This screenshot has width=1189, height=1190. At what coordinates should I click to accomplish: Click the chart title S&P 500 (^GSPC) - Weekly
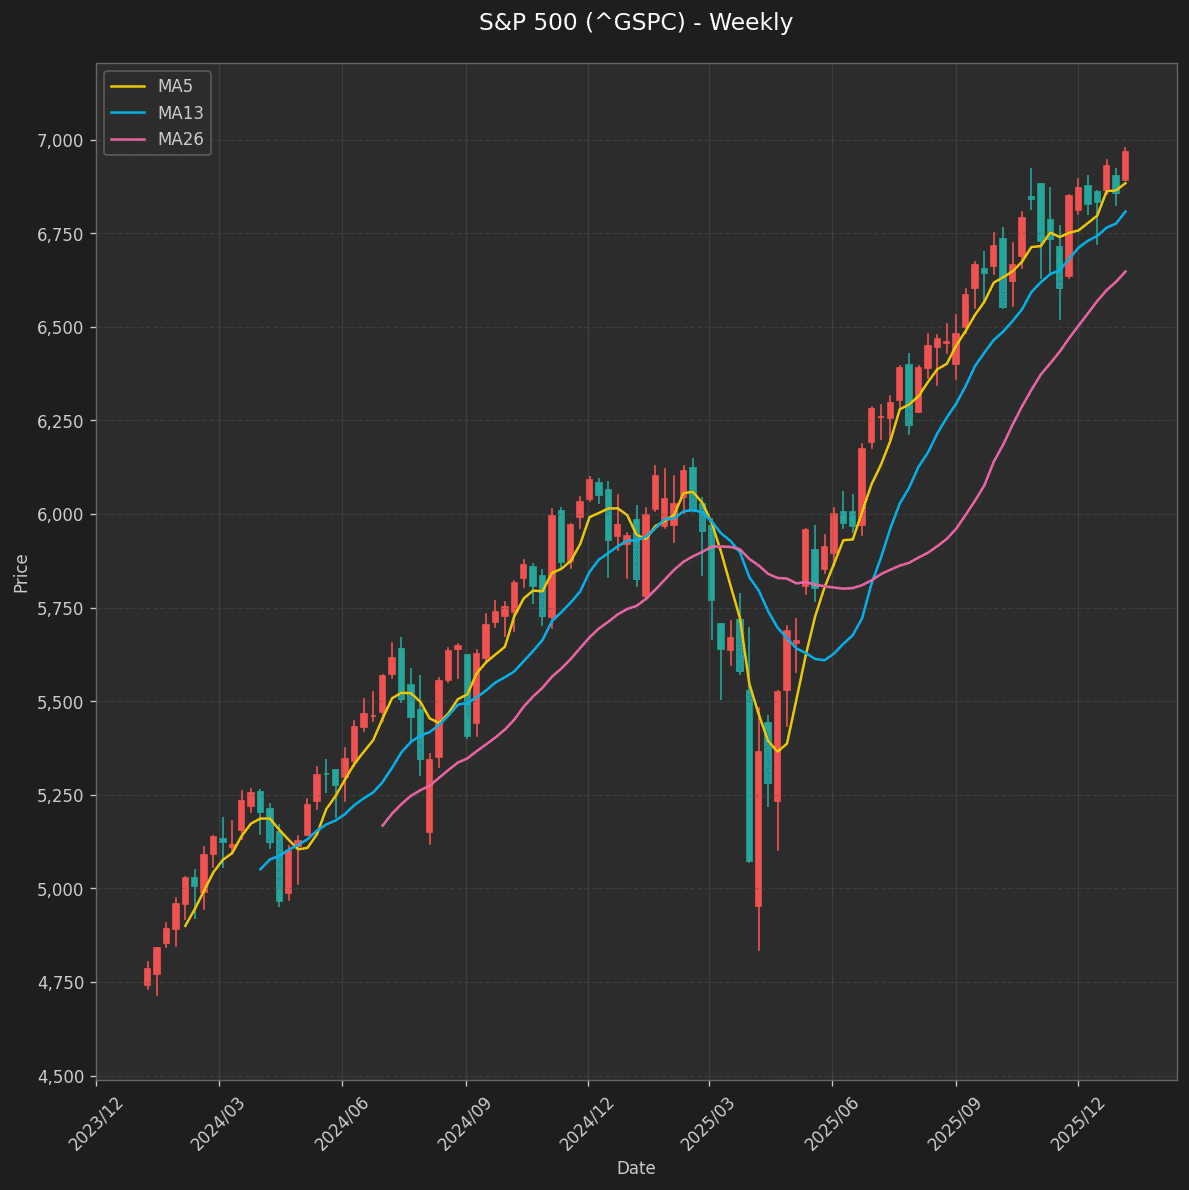636,22
